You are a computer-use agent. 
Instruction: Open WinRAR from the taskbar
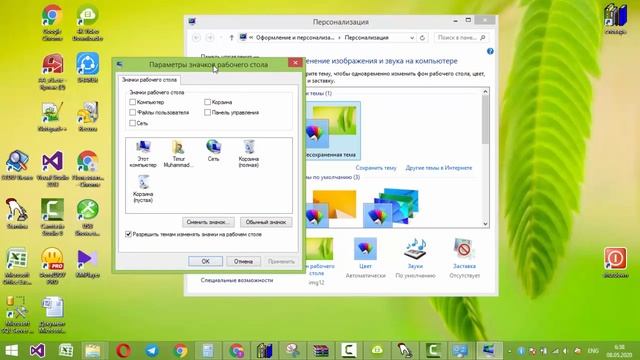tap(320, 351)
